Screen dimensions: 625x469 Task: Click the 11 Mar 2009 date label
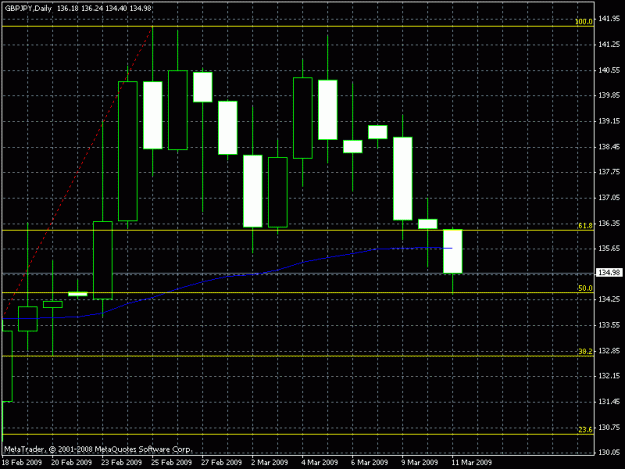472,463
